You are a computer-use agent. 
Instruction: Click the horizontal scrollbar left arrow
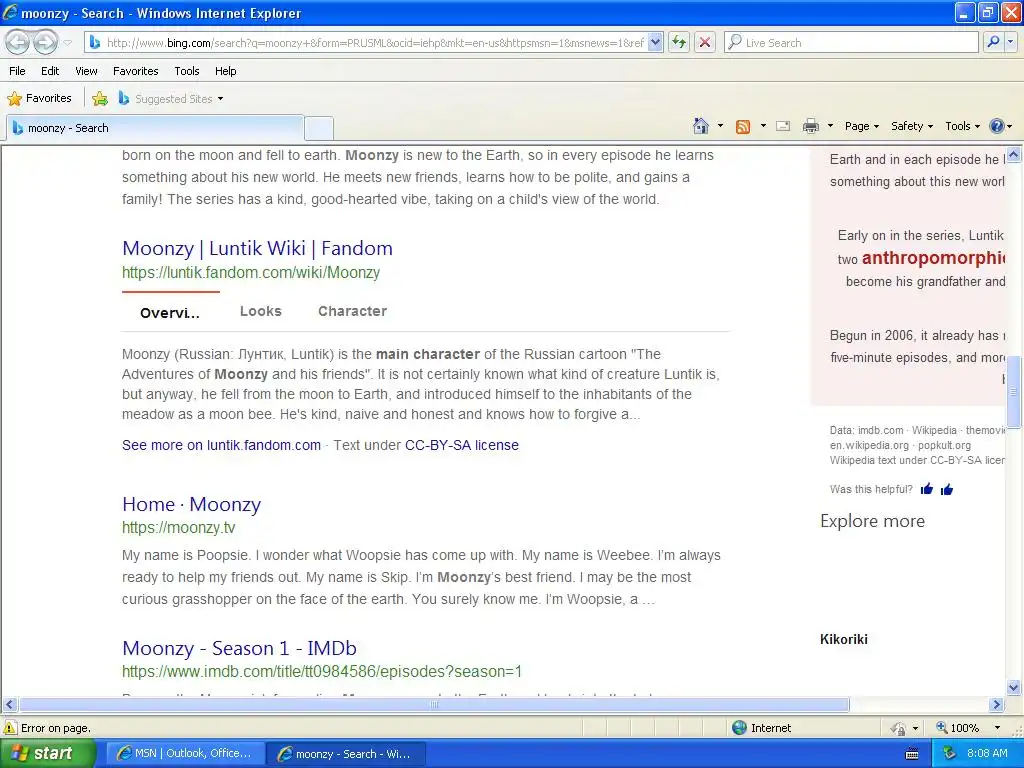(x=9, y=705)
